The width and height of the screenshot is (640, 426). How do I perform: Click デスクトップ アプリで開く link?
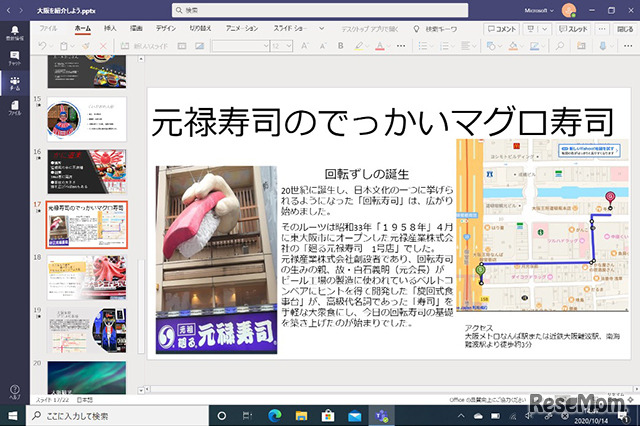(370, 29)
